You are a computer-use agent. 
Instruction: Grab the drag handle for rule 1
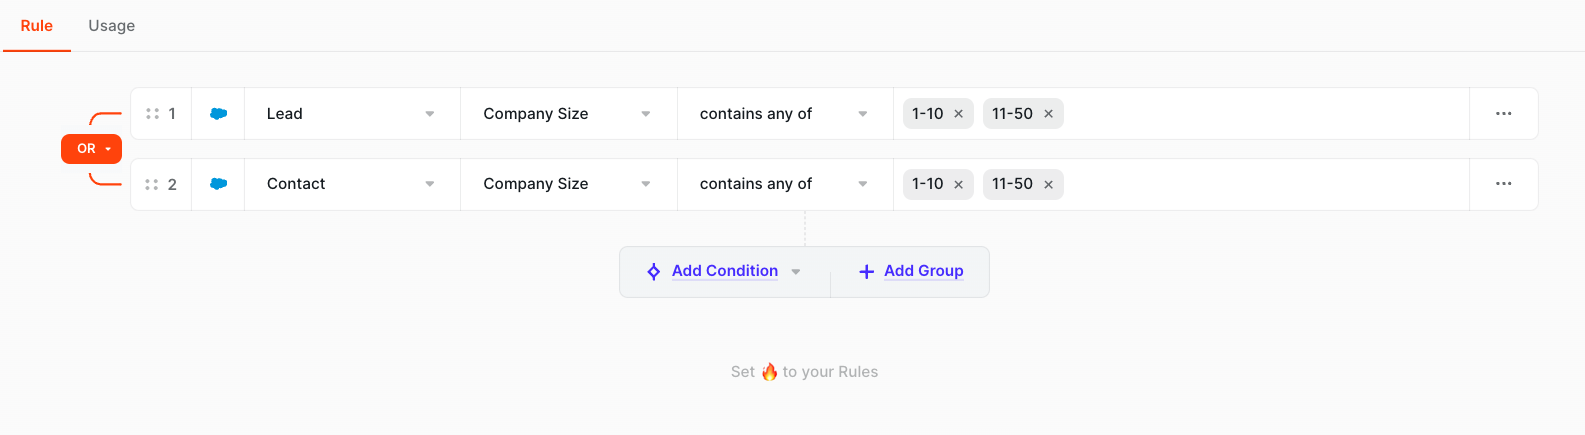(x=152, y=114)
